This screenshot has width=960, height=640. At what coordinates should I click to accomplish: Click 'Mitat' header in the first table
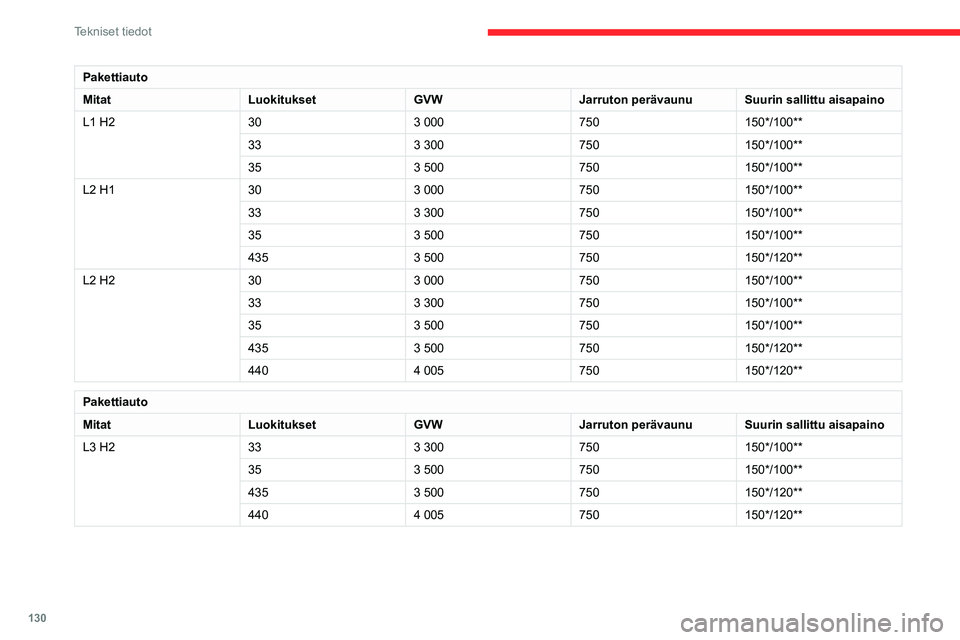pyautogui.click(x=97, y=100)
